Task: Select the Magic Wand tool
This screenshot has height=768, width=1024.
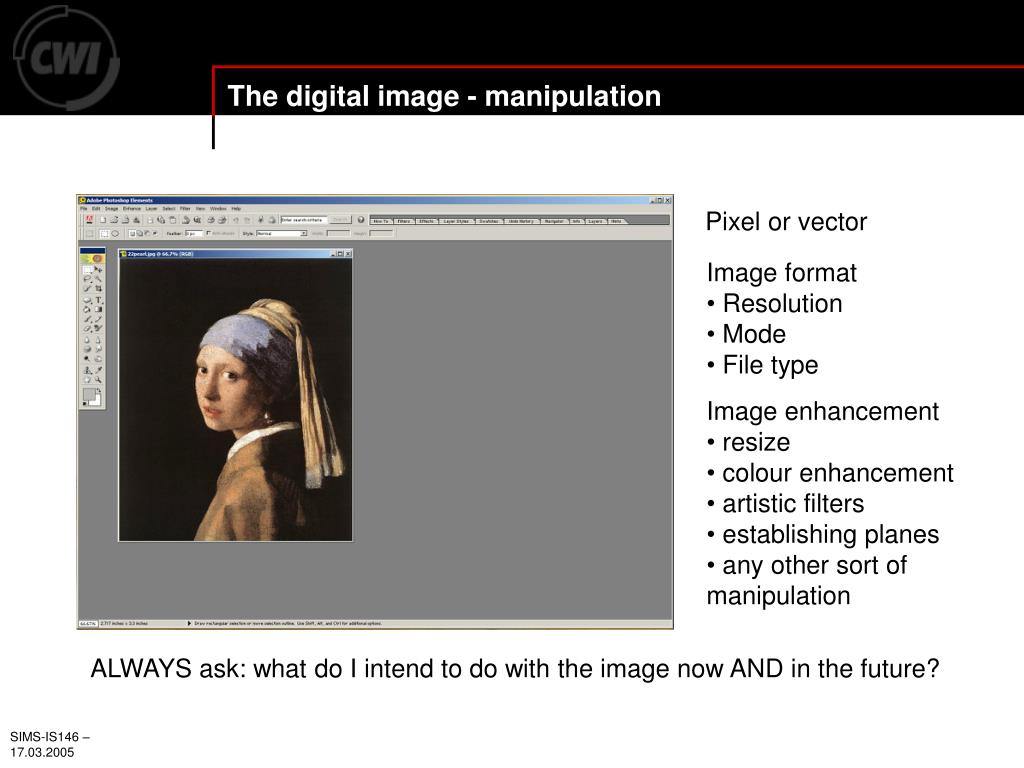Action: coord(99,278)
